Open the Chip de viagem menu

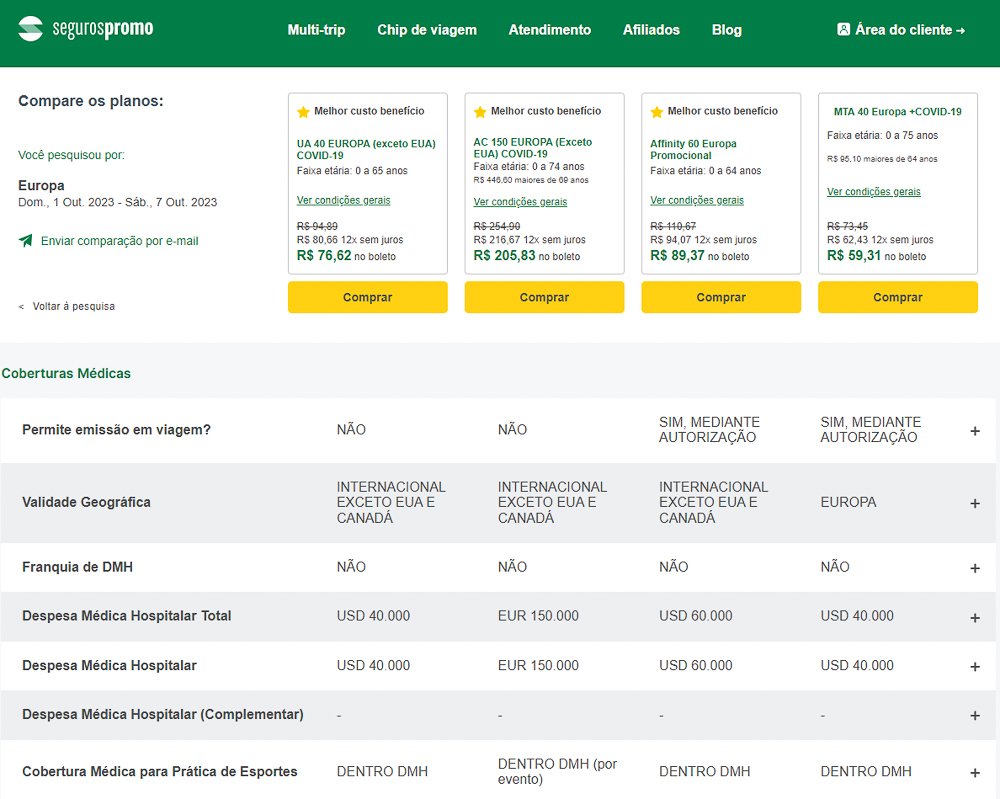(427, 30)
